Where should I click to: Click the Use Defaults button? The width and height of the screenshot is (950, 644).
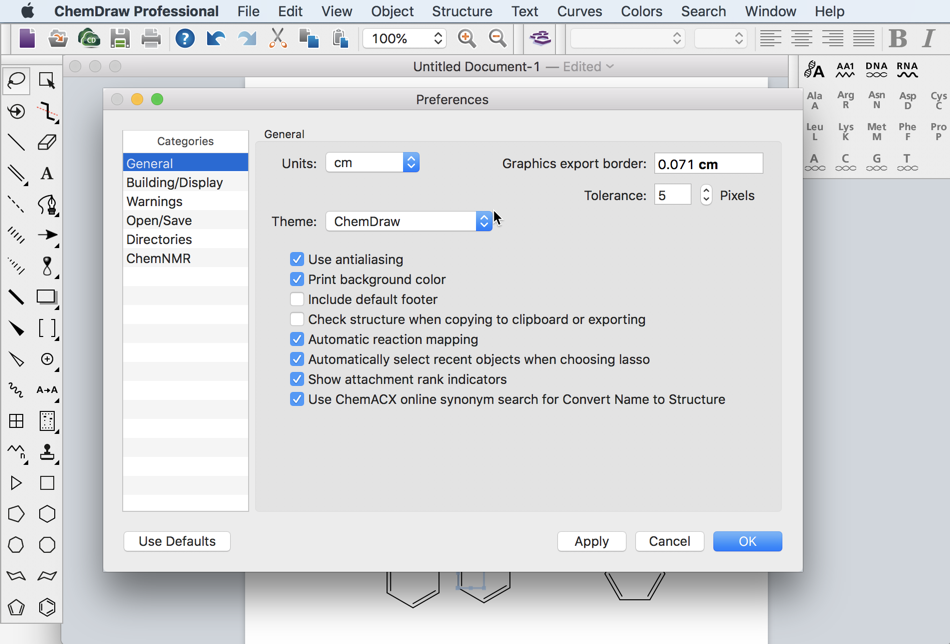tap(177, 541)
